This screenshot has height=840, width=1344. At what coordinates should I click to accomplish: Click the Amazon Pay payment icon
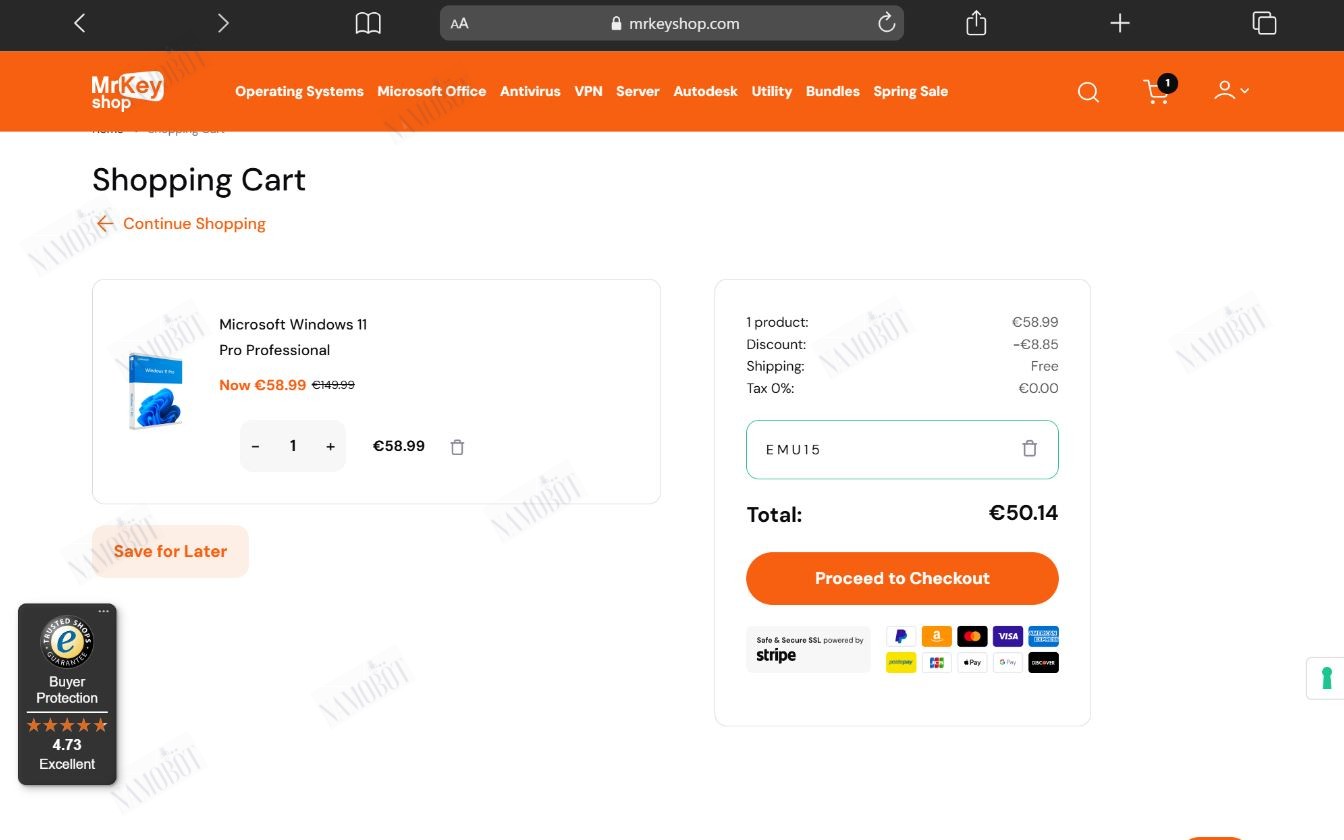tap(937, 636)
